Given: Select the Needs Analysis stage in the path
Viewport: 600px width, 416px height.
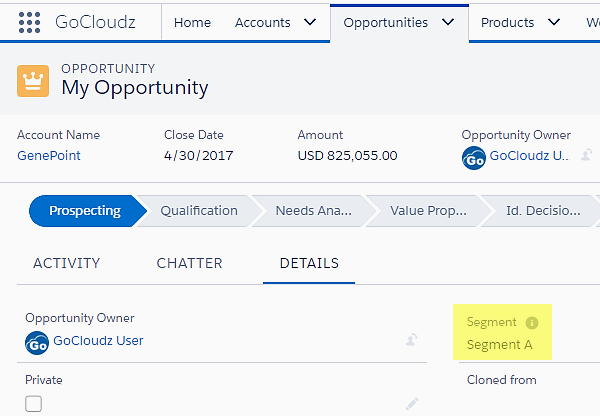Looking at the screenshot, I should click(x=314, y=211).
